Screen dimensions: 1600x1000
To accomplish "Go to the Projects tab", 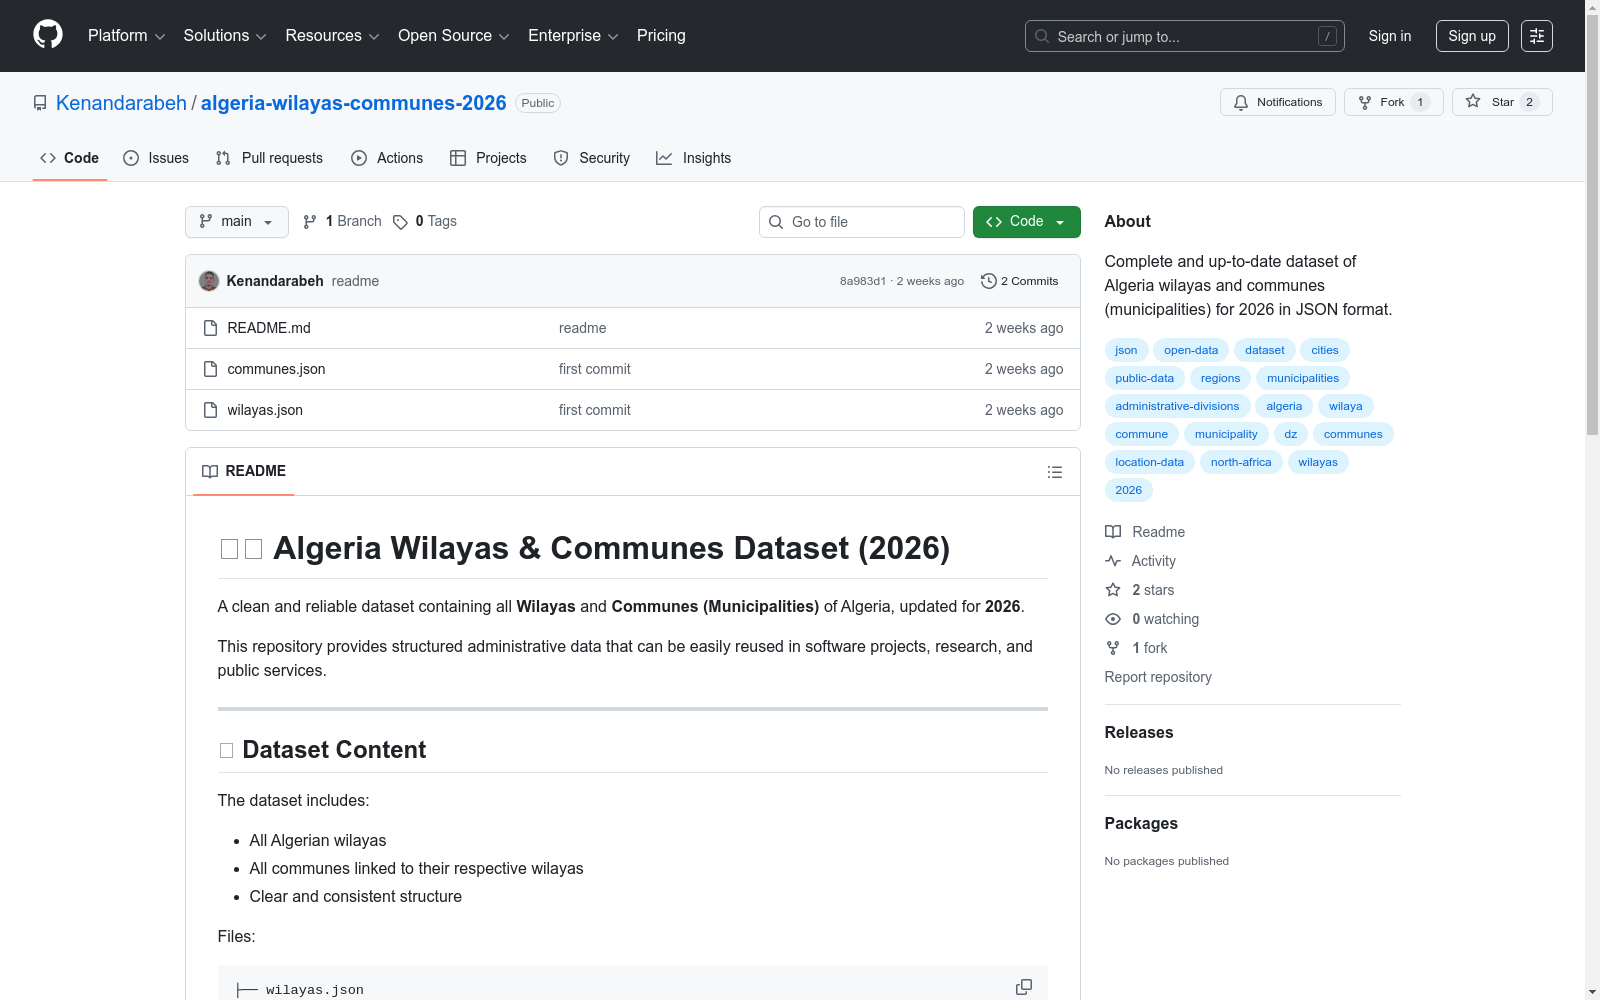I will tap(488, 158).
